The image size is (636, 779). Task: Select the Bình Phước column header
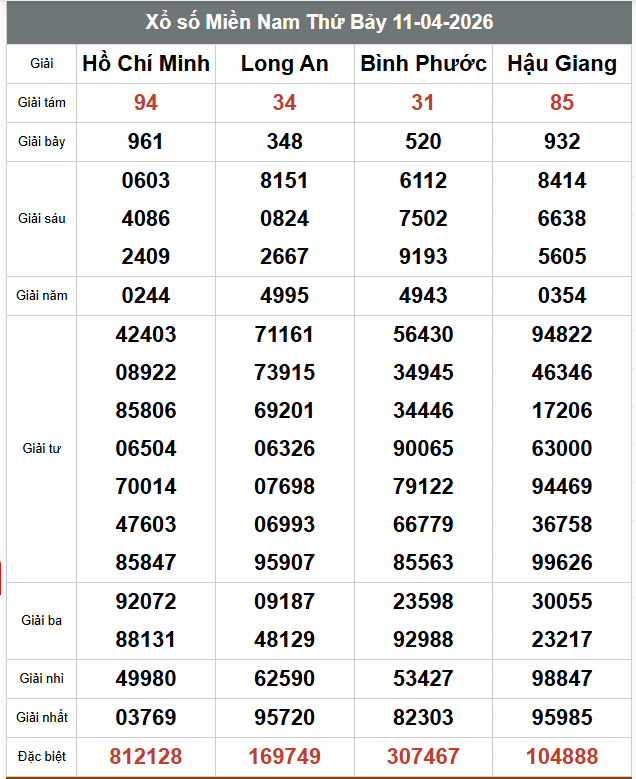423,64
